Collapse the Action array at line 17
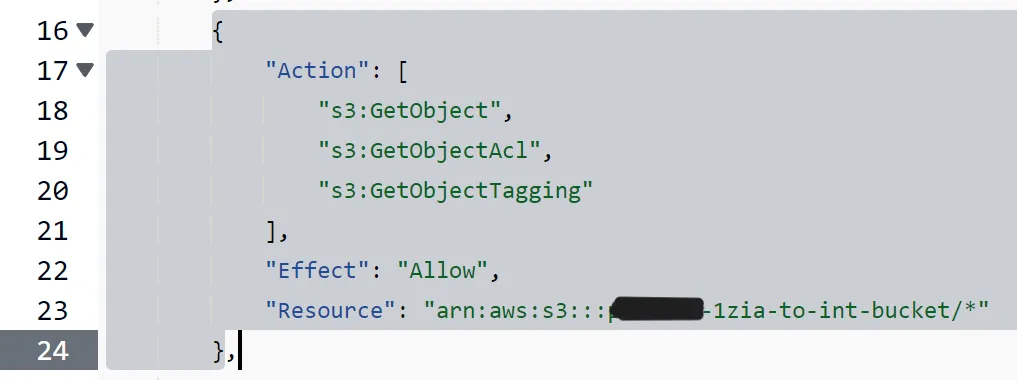The height and width of the screenshot is (380, 1017). (85, 69)
